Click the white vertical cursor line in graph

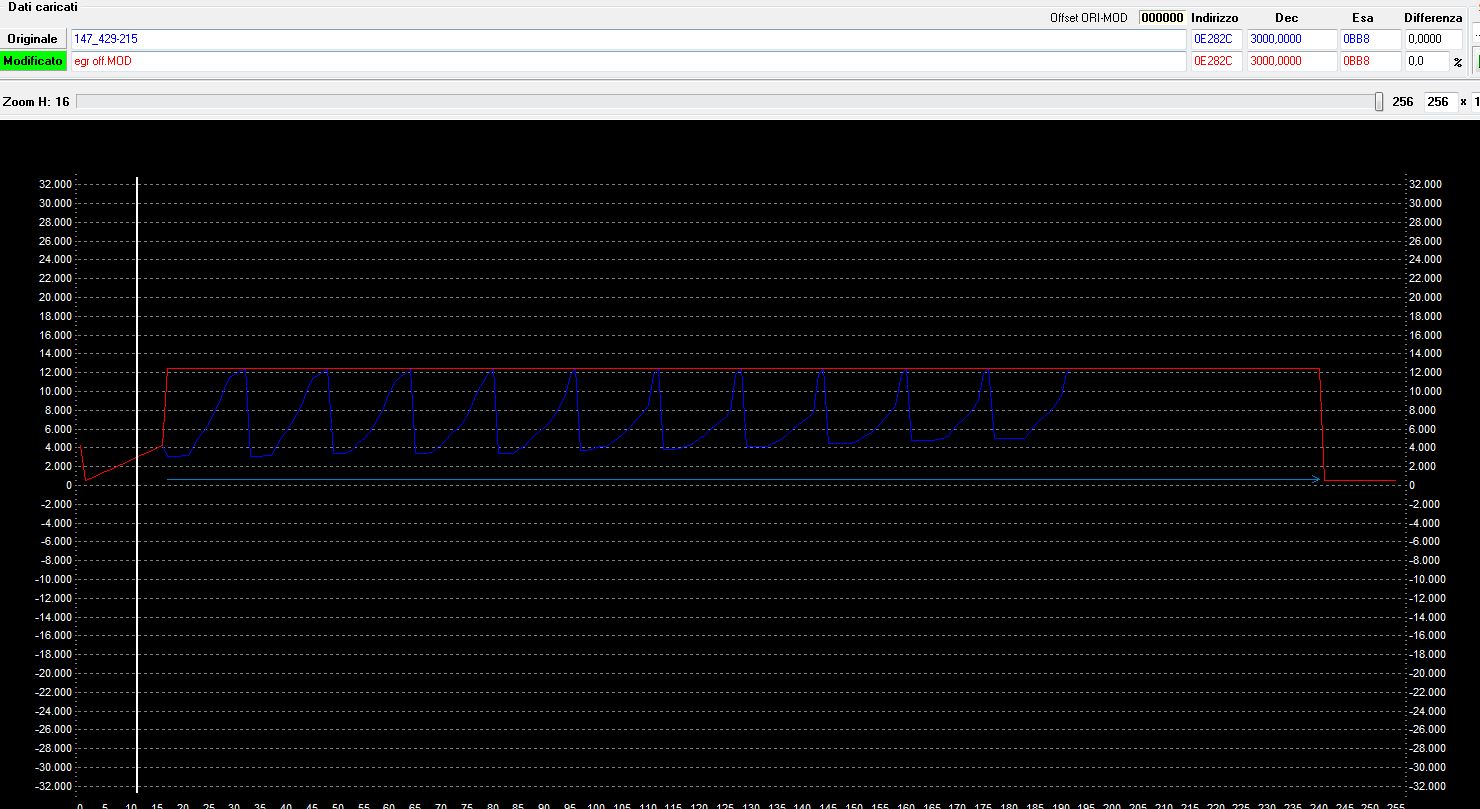137,600
